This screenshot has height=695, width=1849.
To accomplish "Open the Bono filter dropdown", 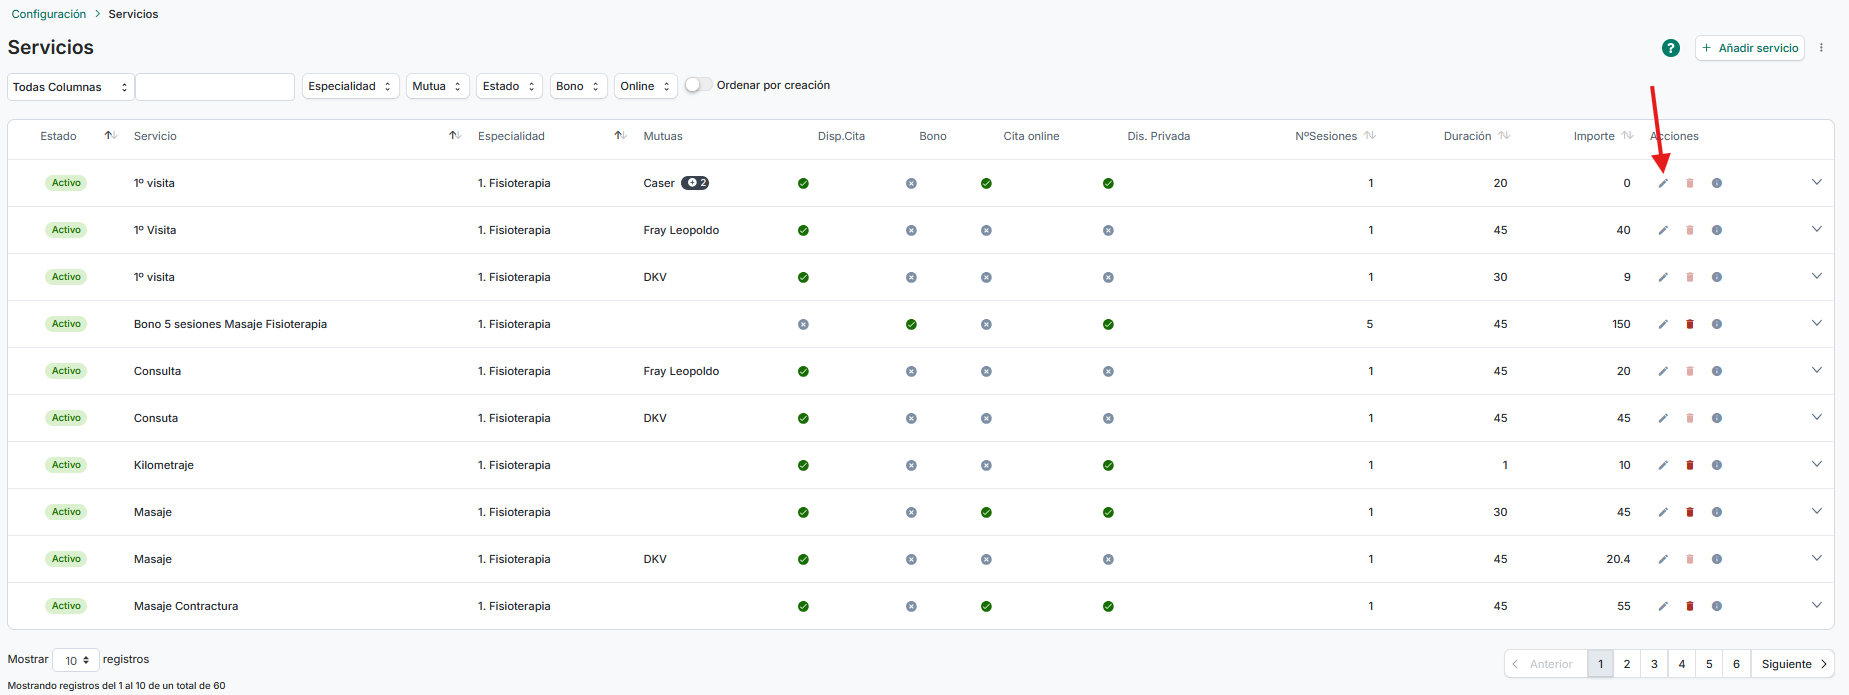I will coord(579,86).
